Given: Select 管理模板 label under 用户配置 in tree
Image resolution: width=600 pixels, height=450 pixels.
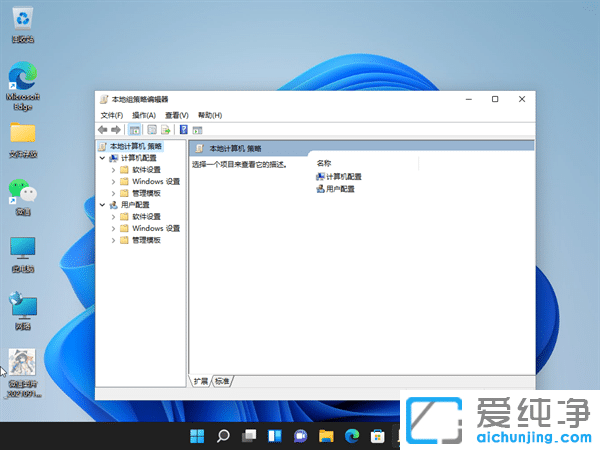Looking at the screenshot, I should point(147,240).
